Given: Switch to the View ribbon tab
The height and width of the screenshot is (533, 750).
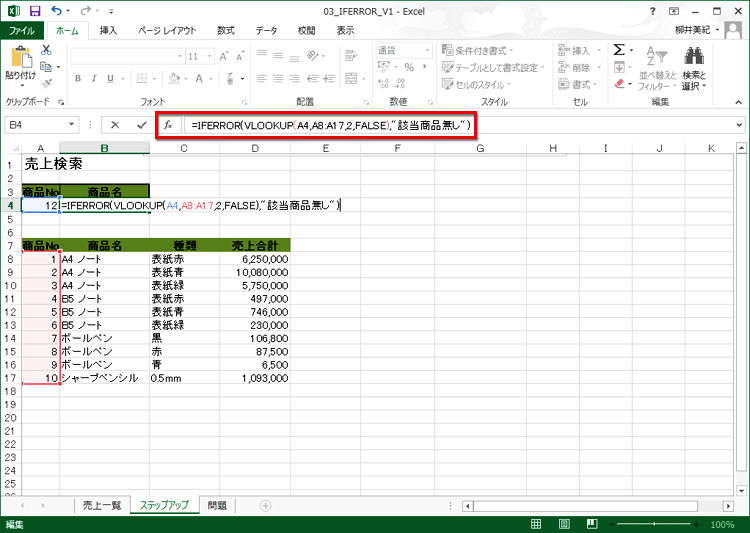Looking at the screenshot, I should coord(345,31).
